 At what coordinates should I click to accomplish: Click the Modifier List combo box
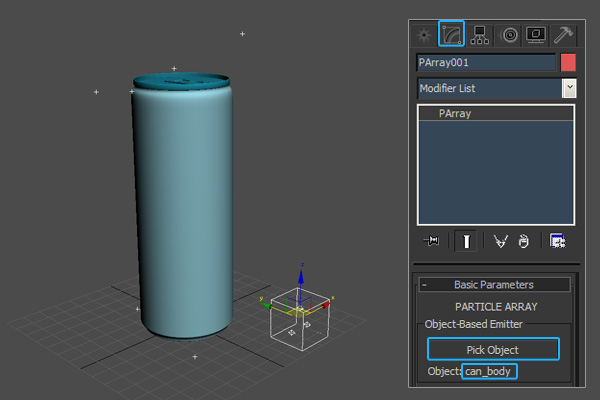click(x=488, y=88)
